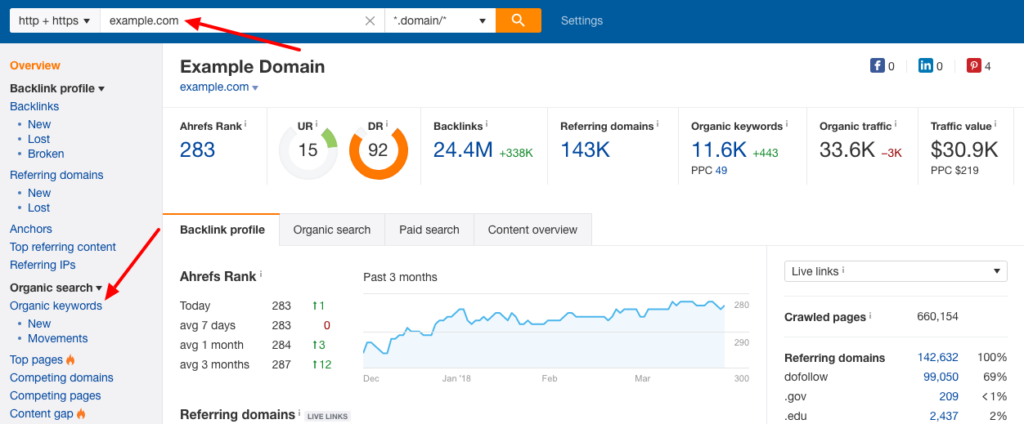The image size is (1024, 424).
Task: Select the Backlink profile tab
Action: [222, 229]
